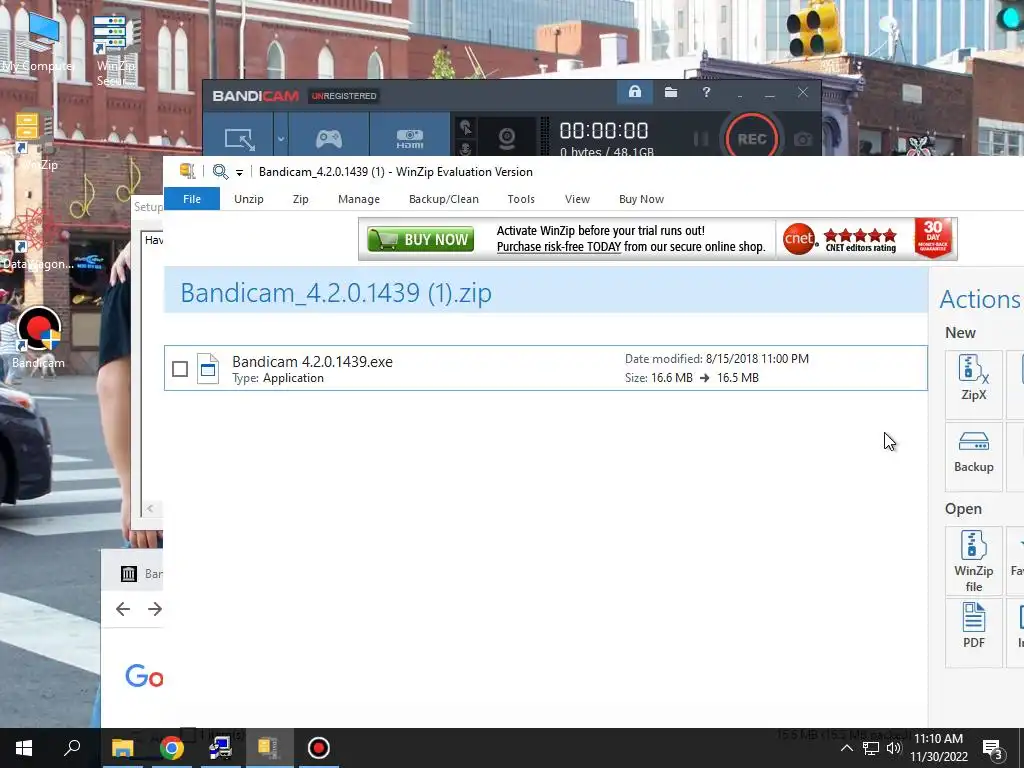This screenshot has height=768, width=1024.
Task: Expand the screen recording mode dropdown arrow
Action: [281, 138]
